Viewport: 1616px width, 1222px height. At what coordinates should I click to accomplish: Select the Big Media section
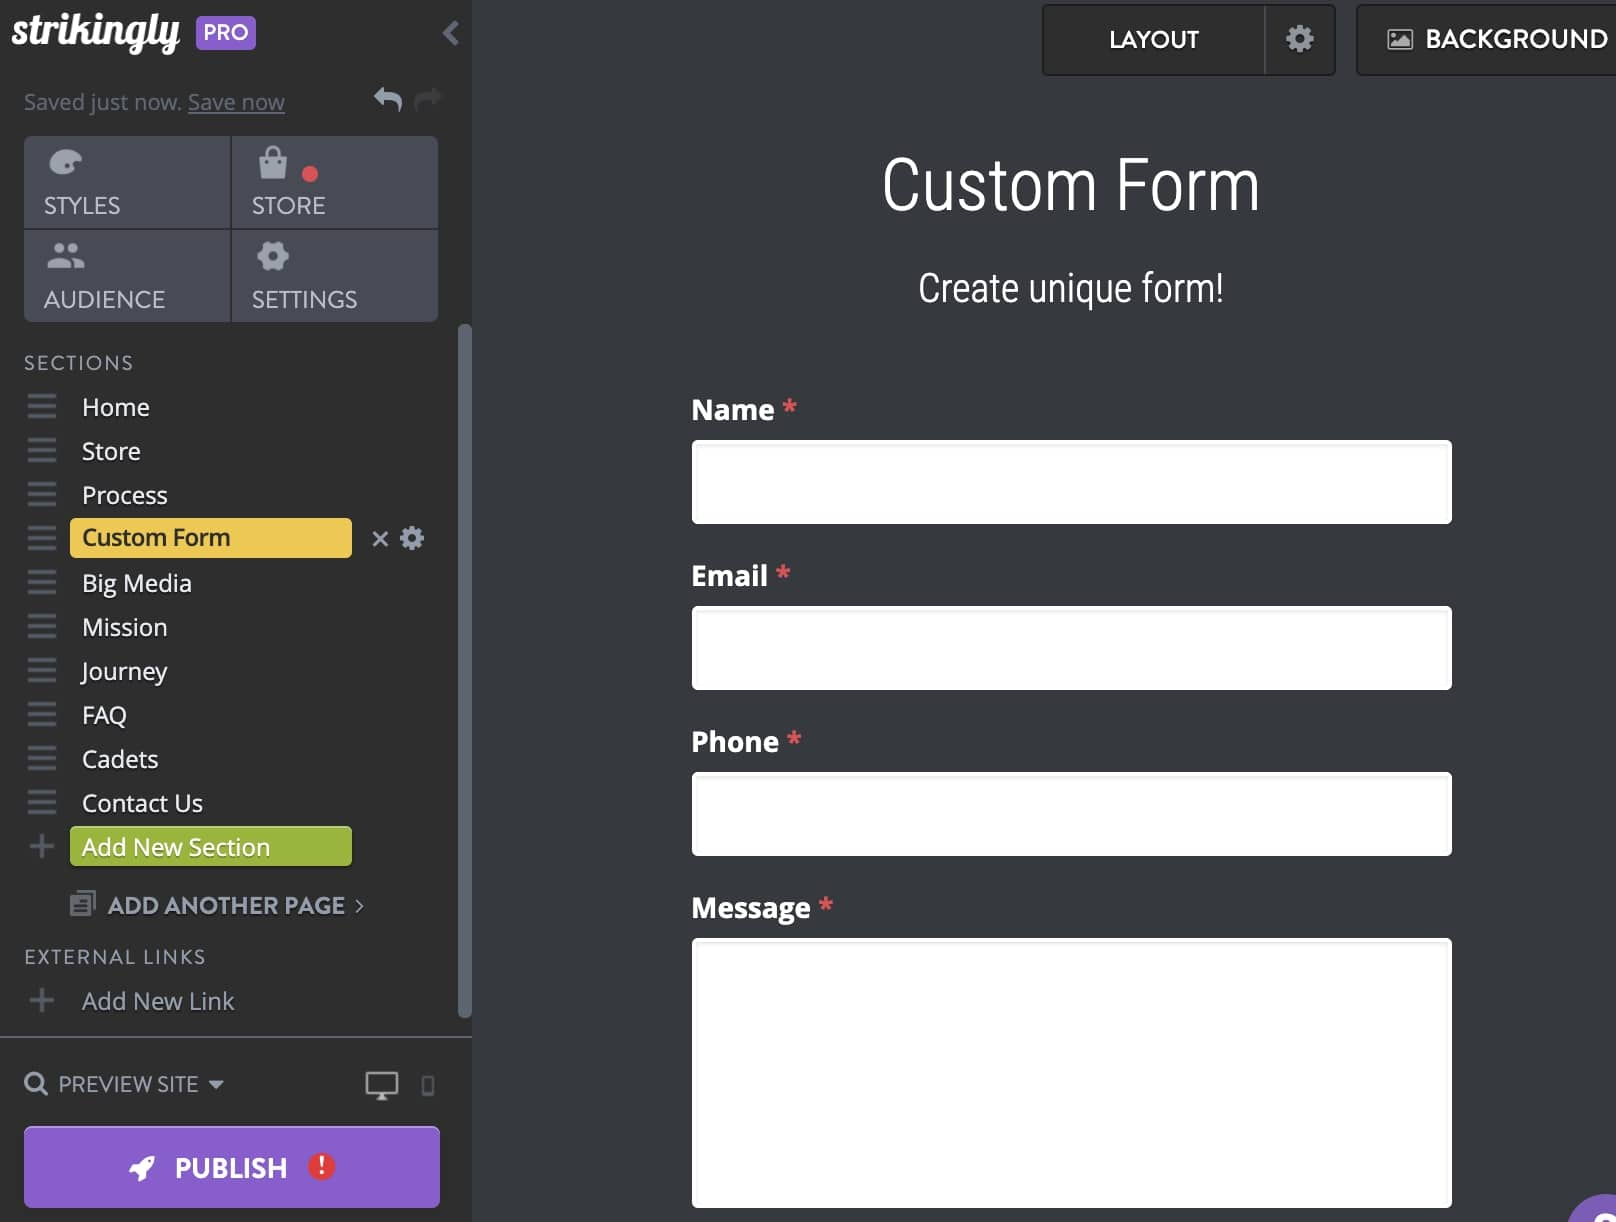click(137, 583)
